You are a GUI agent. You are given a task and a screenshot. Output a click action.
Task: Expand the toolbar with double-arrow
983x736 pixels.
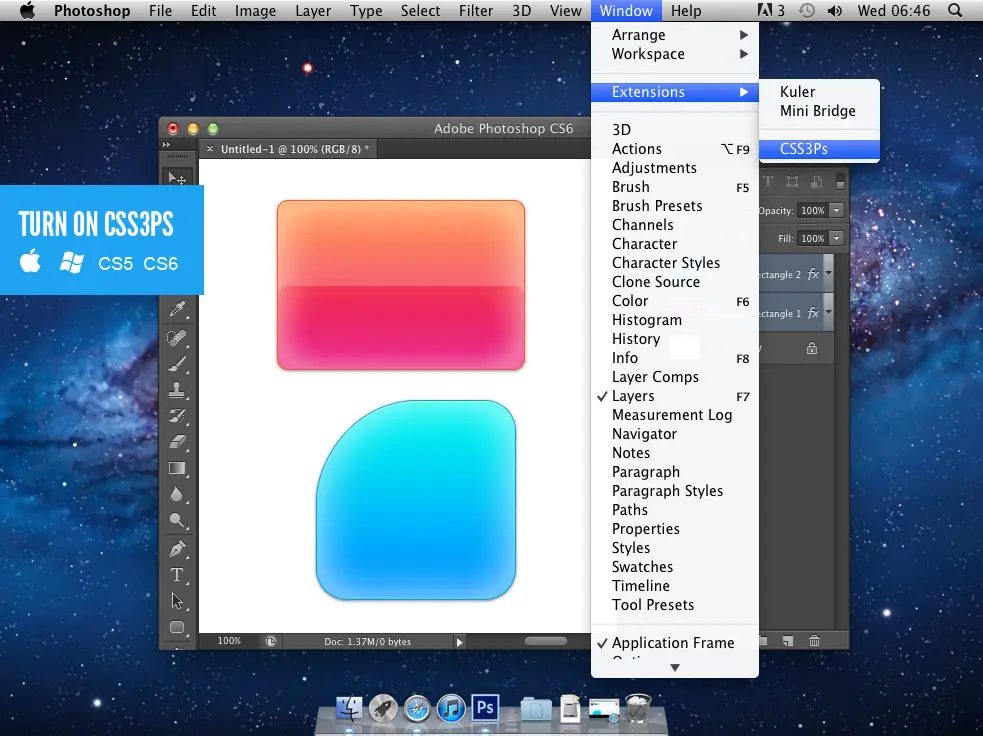pos(166,145)
